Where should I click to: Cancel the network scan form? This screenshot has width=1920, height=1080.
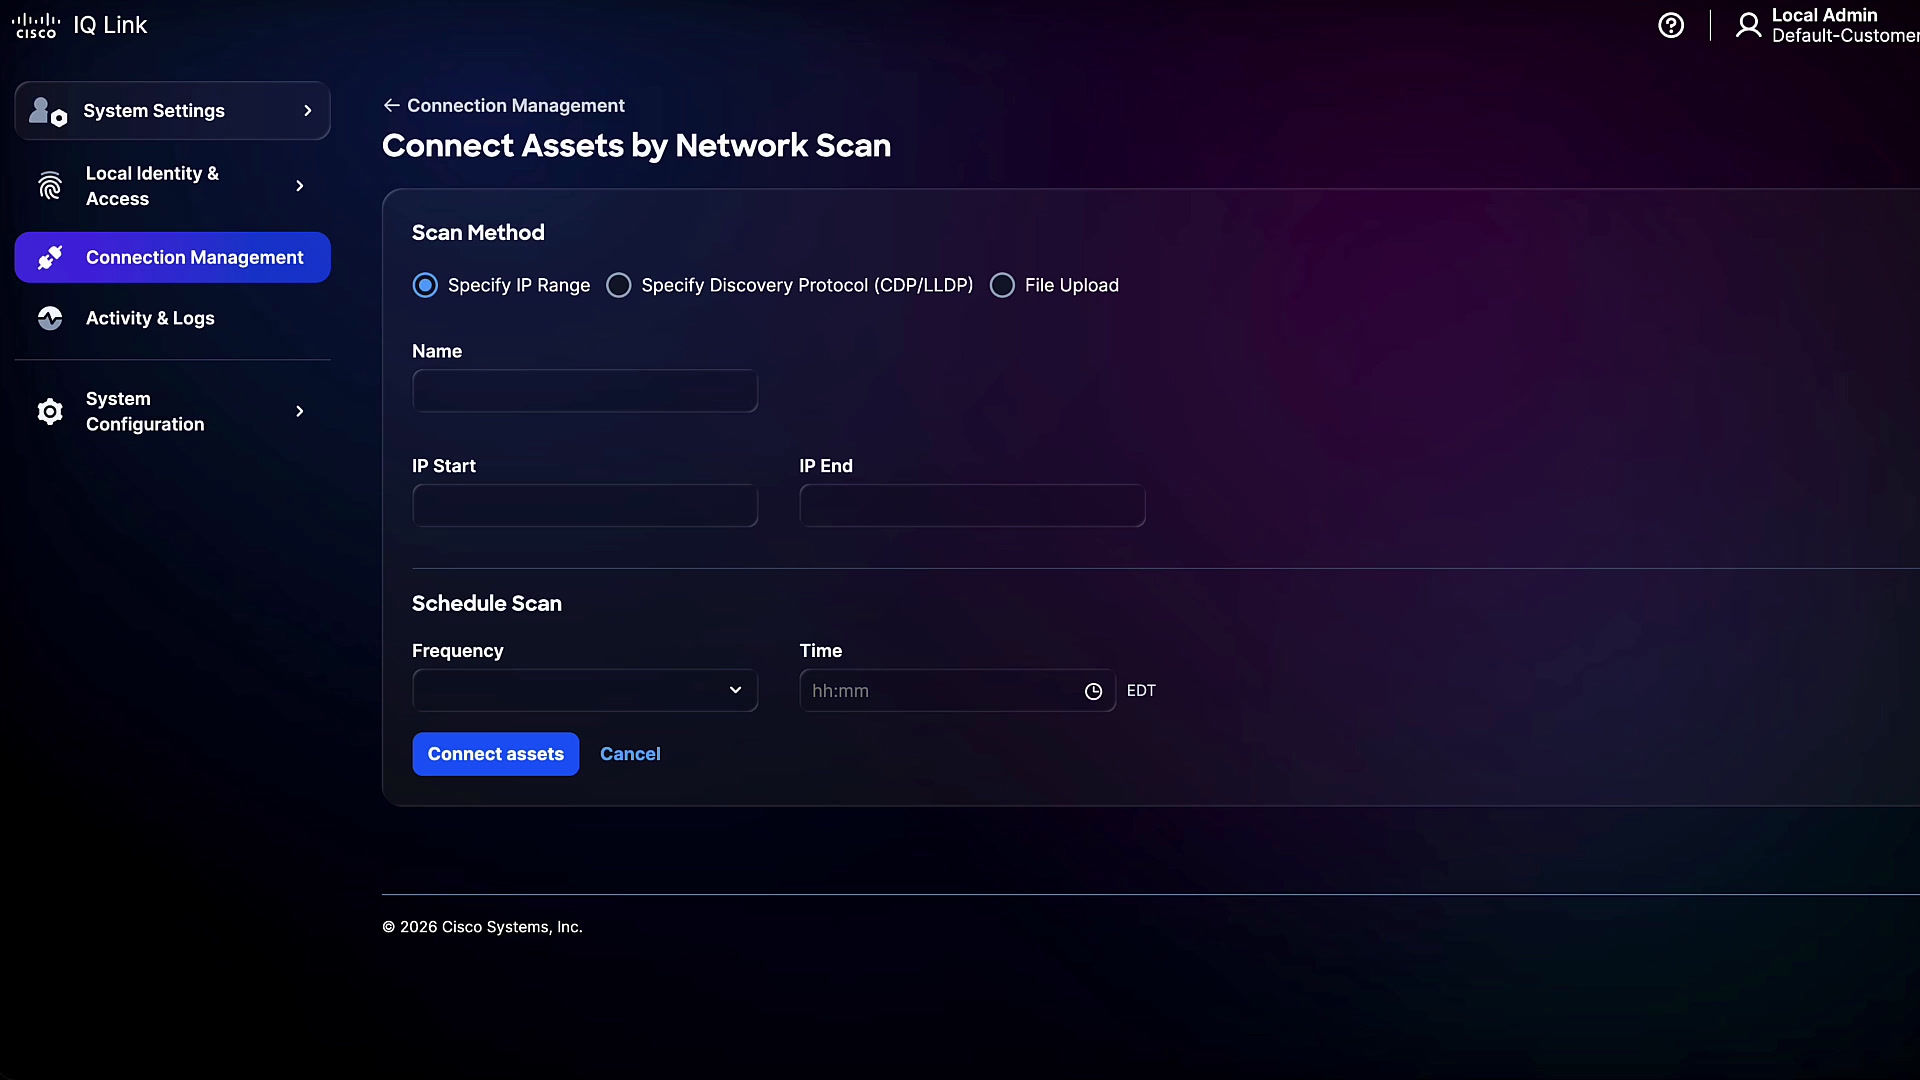[x=630, y=754]
